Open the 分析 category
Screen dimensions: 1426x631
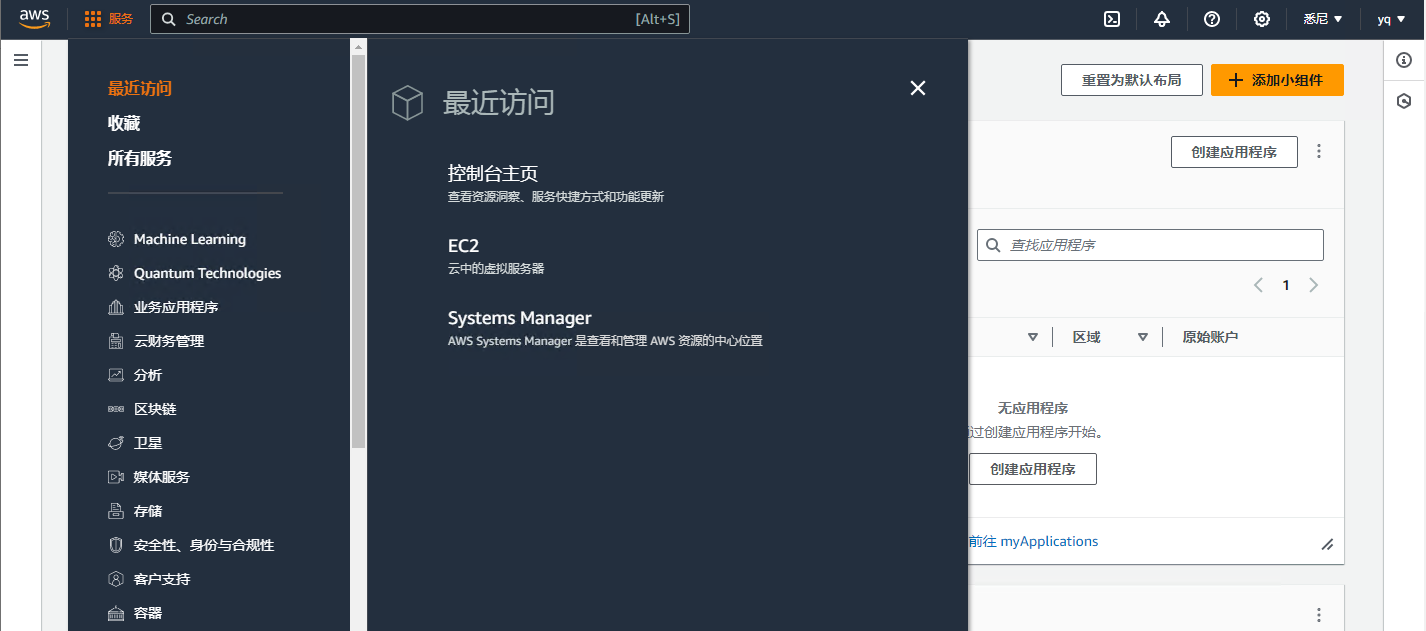(x=148, y=375)
